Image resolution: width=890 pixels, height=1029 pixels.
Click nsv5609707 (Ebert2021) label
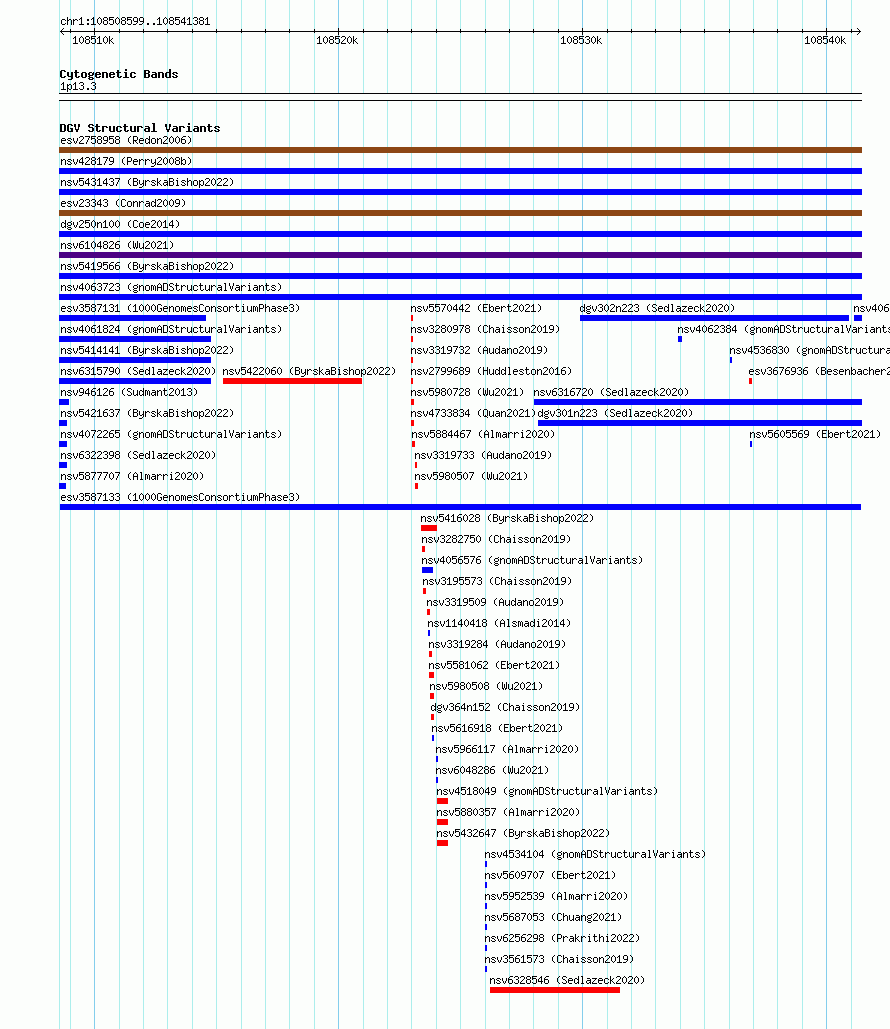pyautogui.click(x=550, y=875)
